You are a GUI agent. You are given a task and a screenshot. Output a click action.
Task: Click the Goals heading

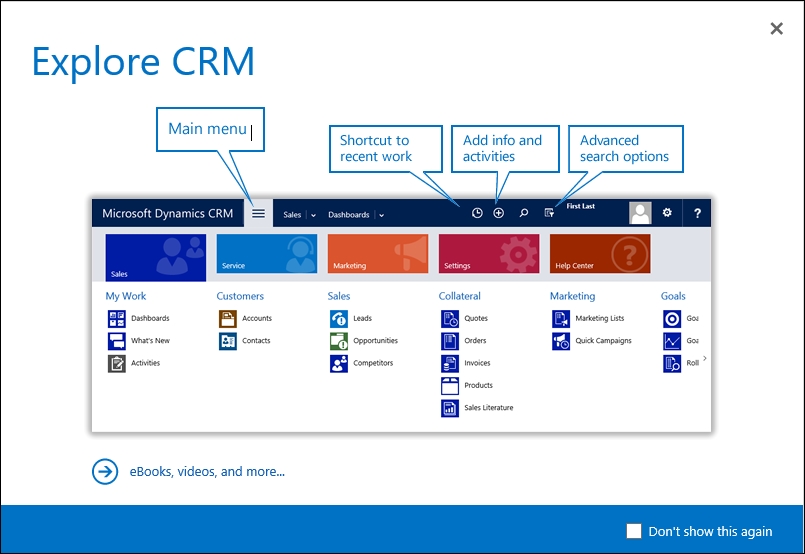coord(673,296)
